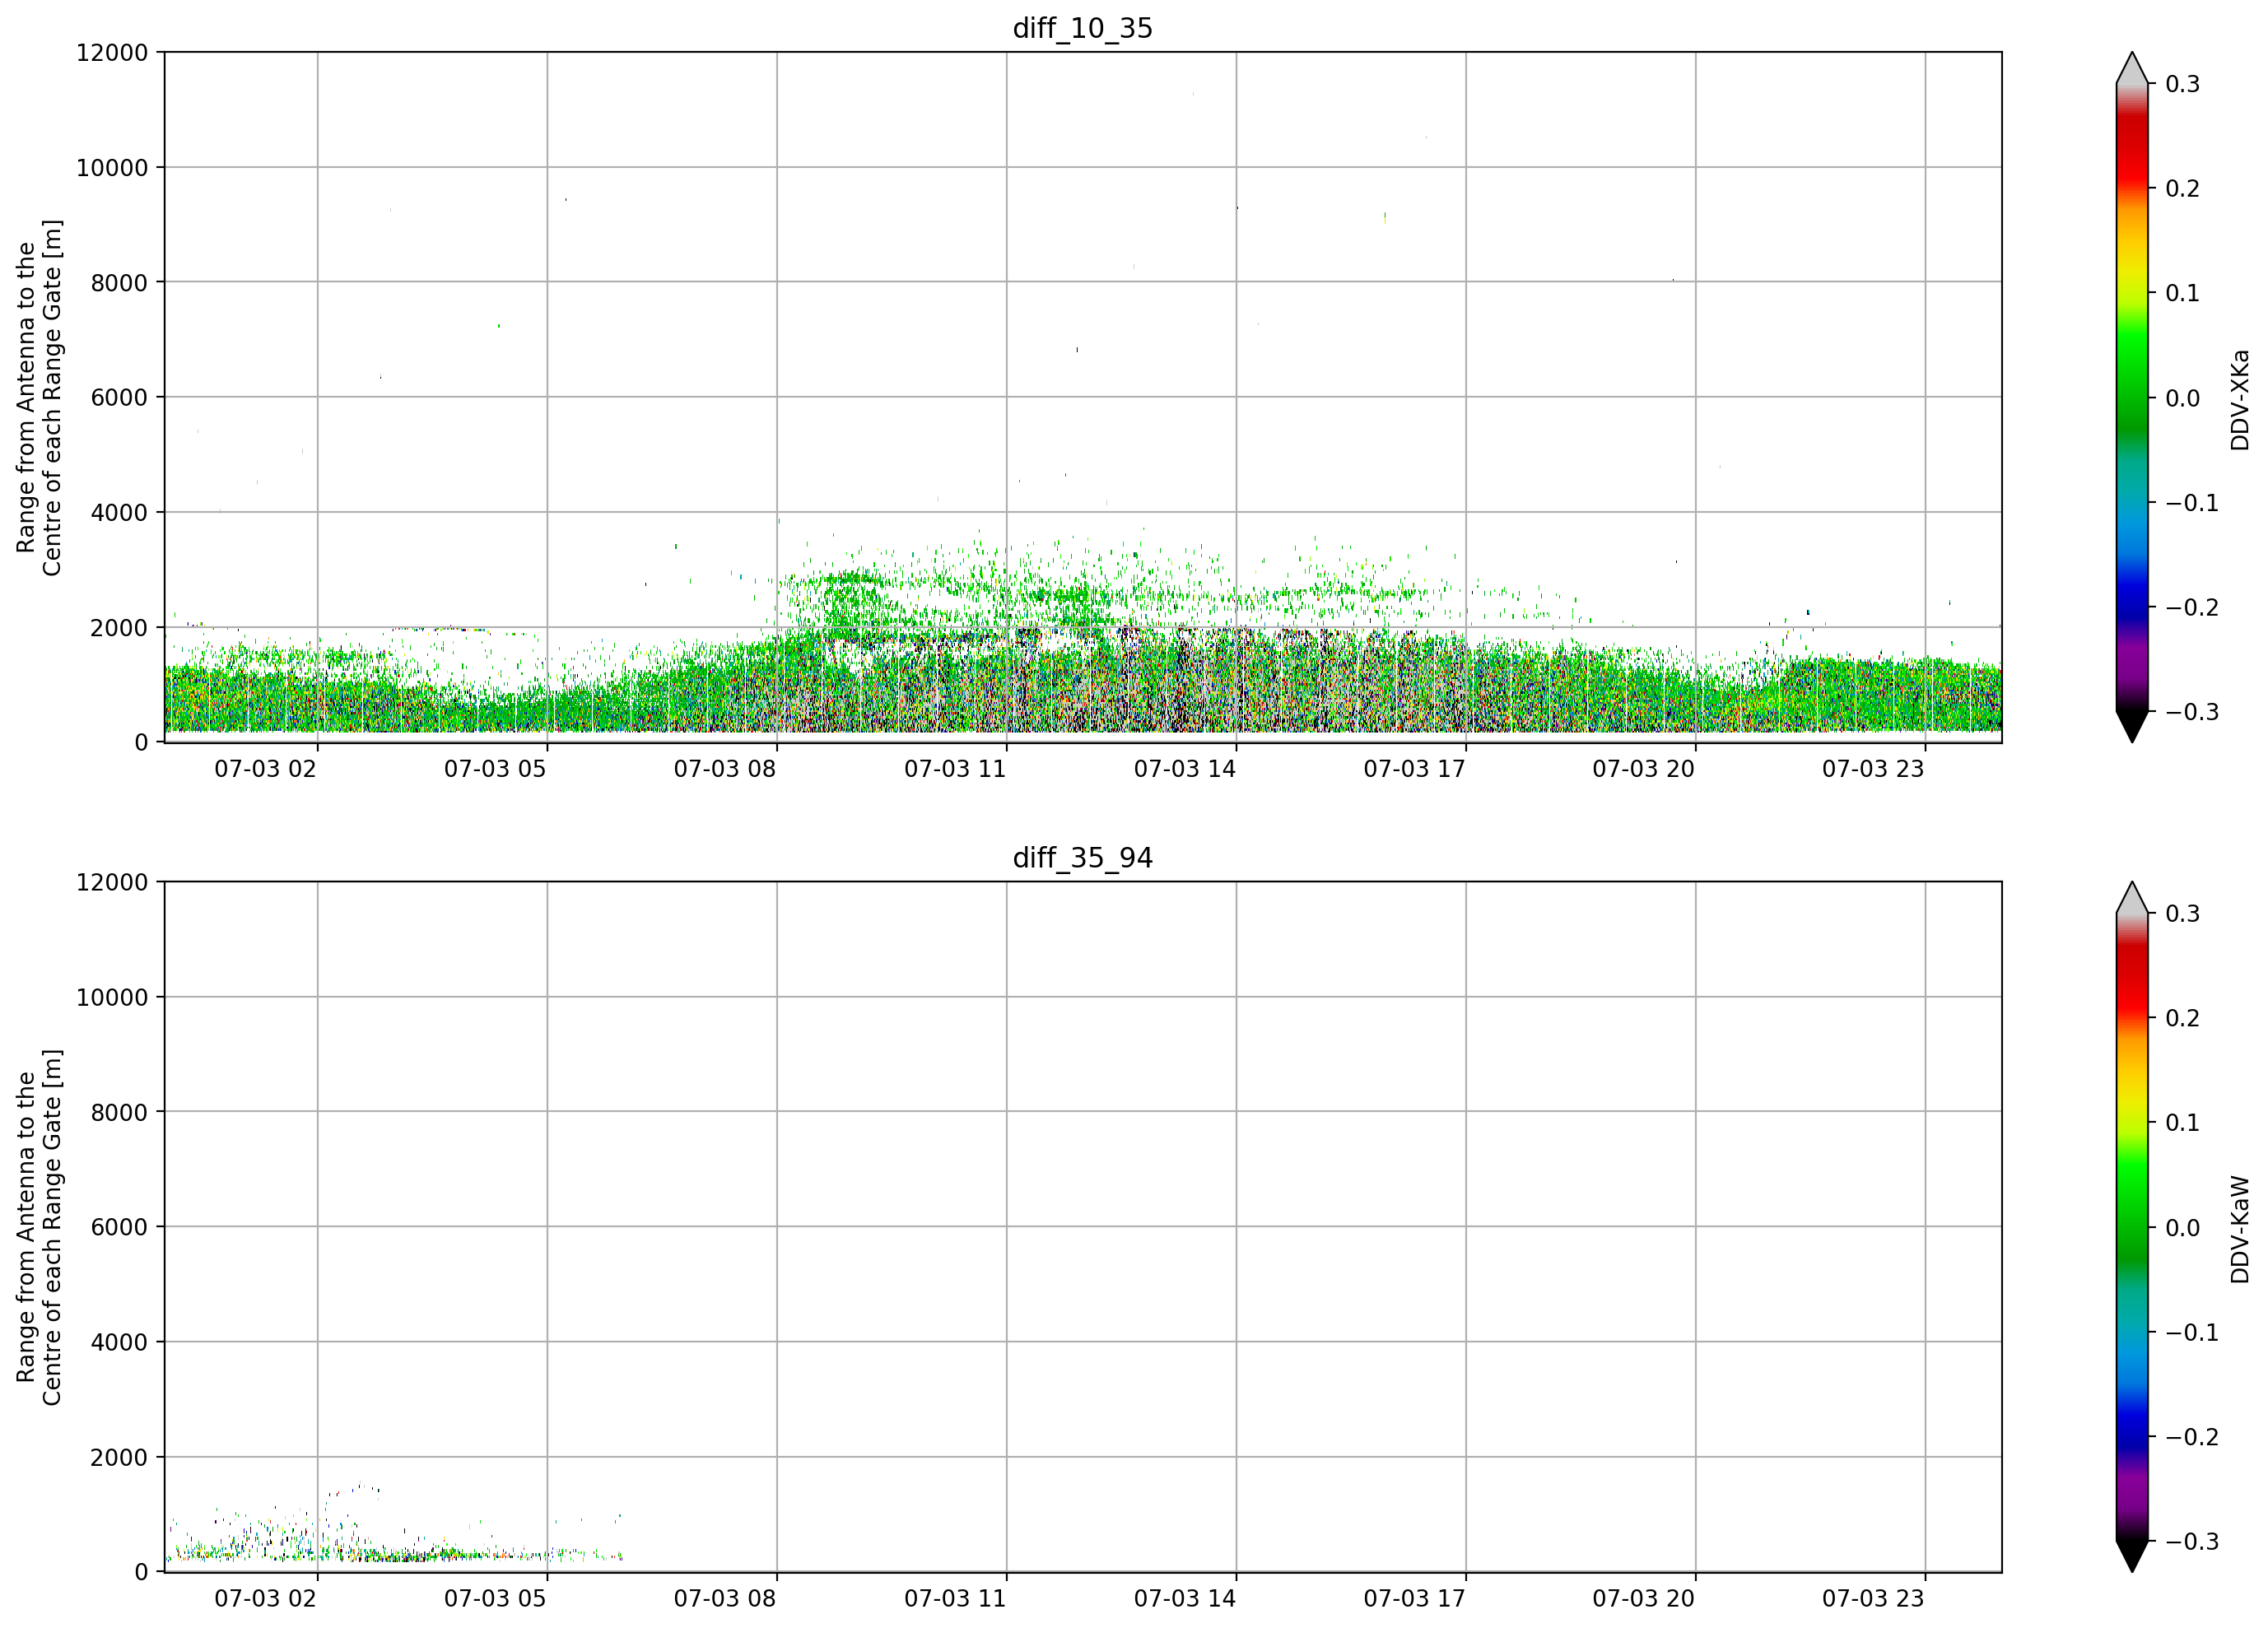Click the 0.3 tick on DDV-KaW colorbar

(x=2183, y=914)
